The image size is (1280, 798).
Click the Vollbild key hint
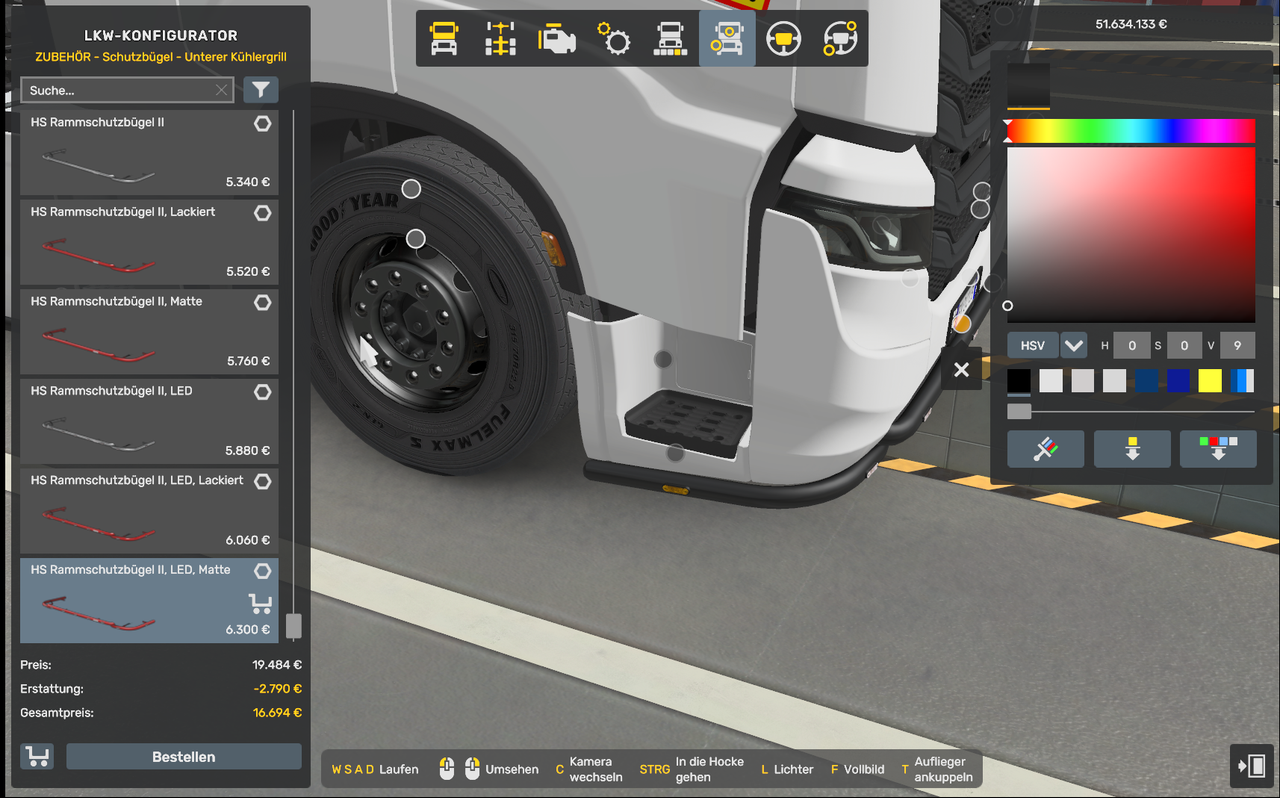tap(857, 769)
